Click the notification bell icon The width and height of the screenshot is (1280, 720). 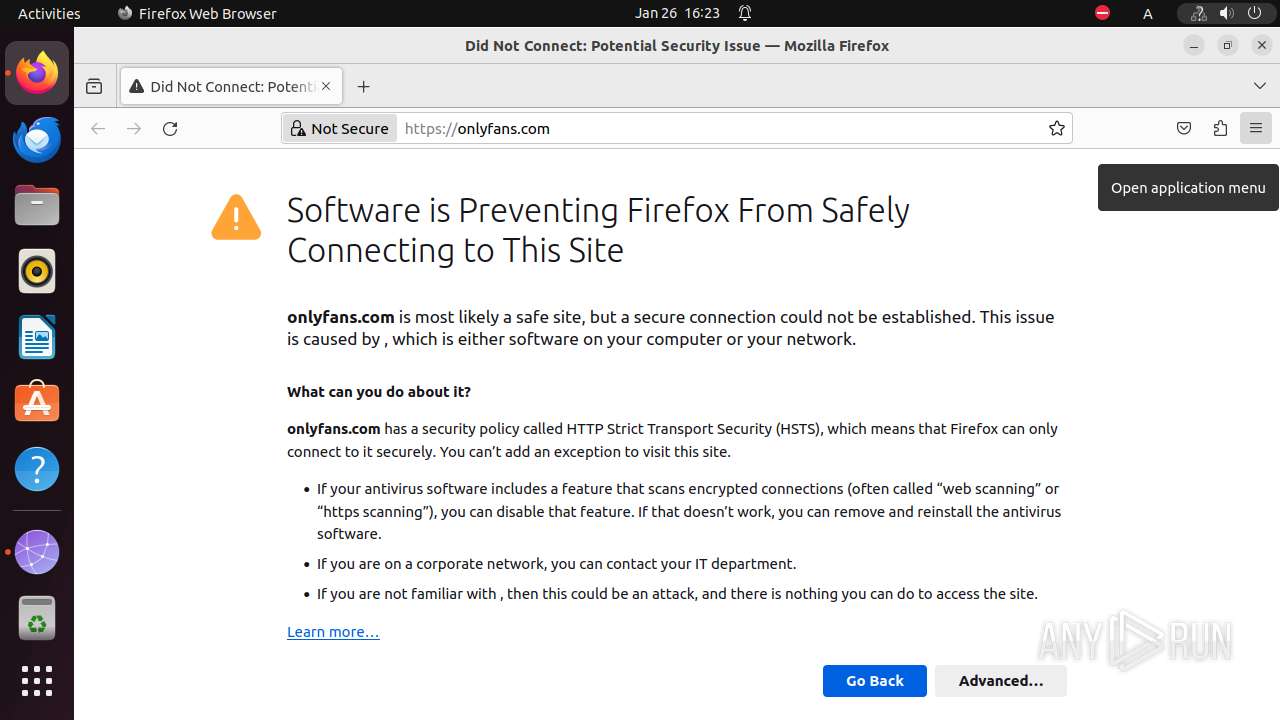point(745,13)
